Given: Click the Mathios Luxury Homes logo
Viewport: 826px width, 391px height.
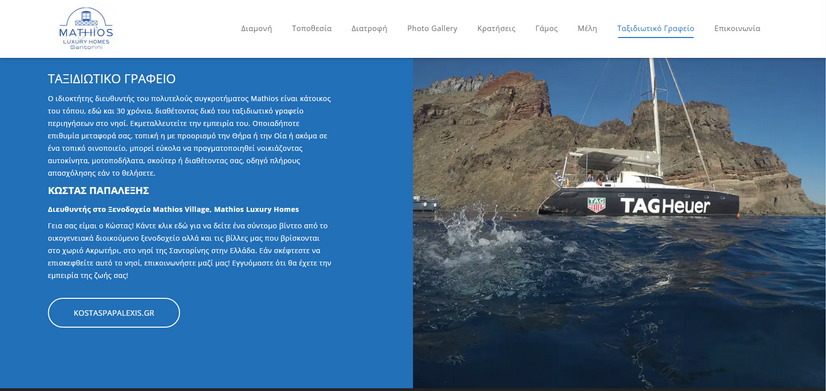Looking at the screenshot, I should click(86, 29).
